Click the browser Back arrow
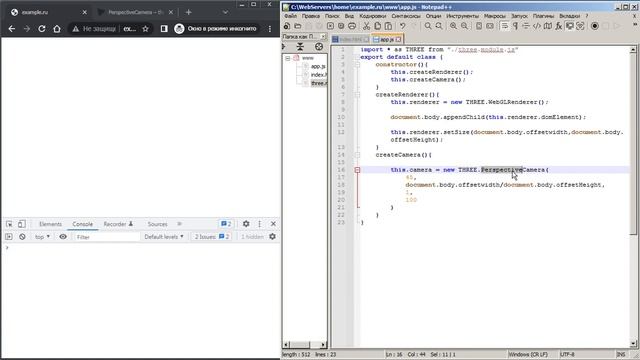 (x=12, y=29)
